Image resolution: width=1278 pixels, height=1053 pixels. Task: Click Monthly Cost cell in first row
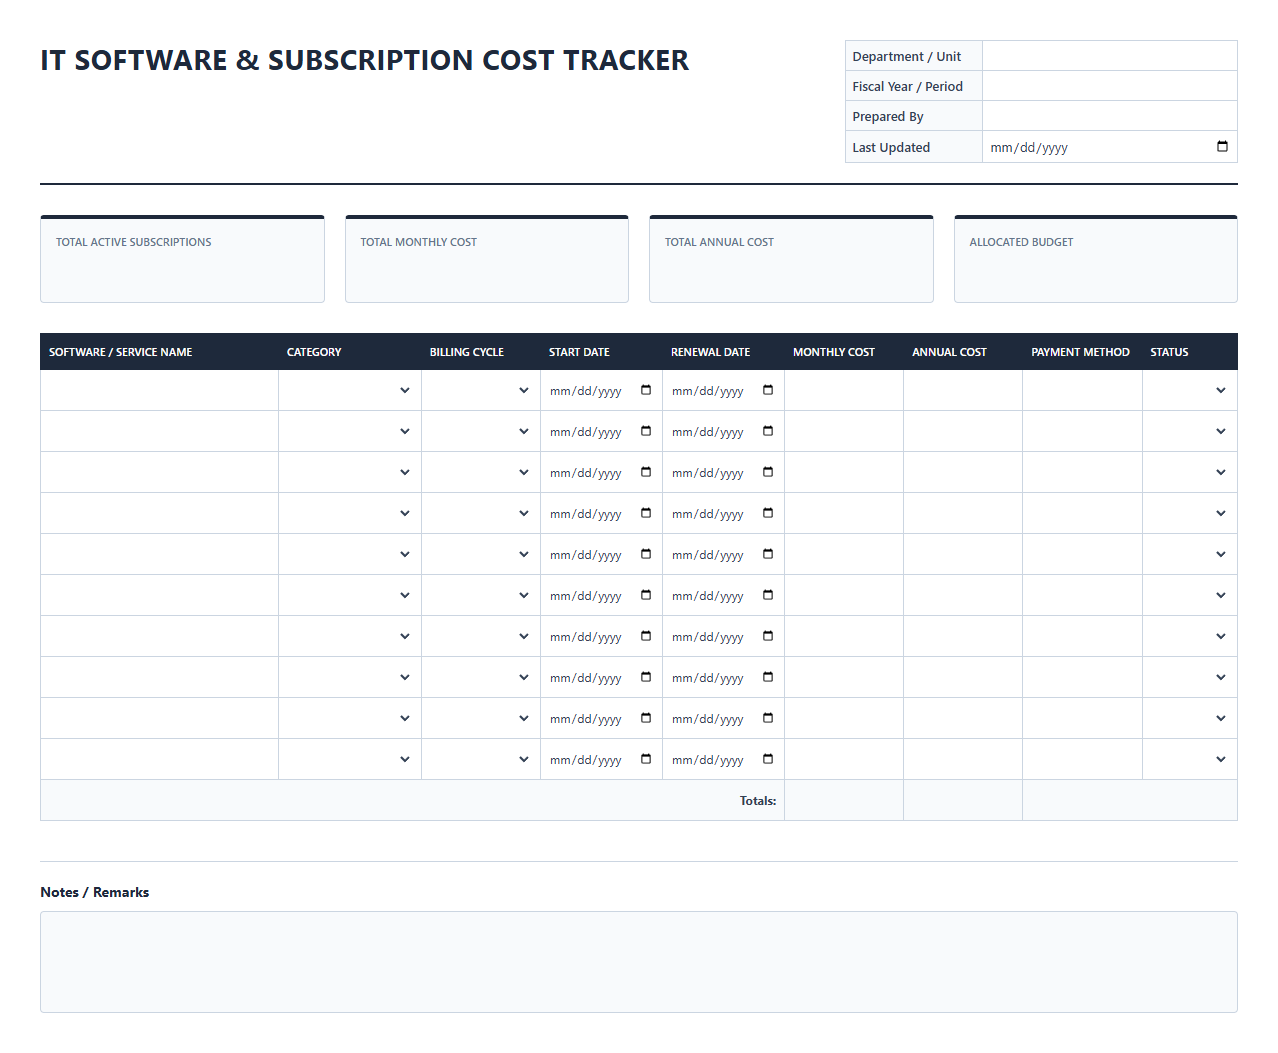844,390
